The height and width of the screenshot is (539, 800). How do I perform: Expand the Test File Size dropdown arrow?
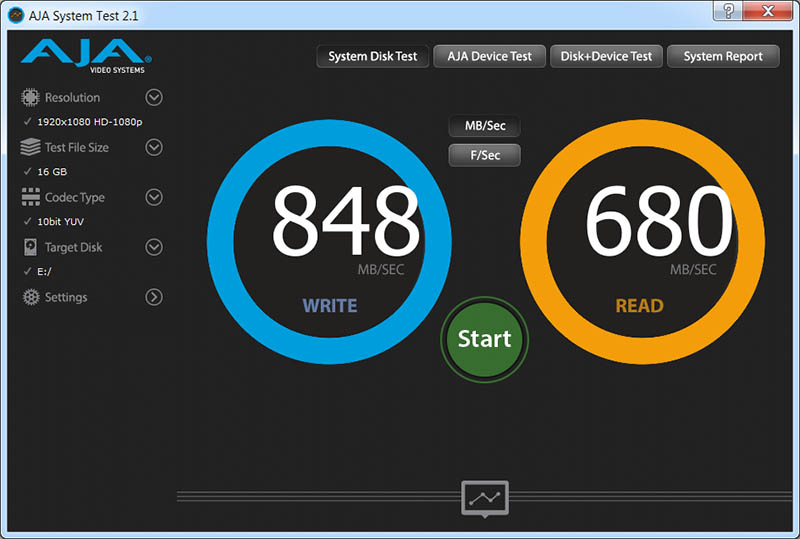pyautogui.click(x=154, y=147)
